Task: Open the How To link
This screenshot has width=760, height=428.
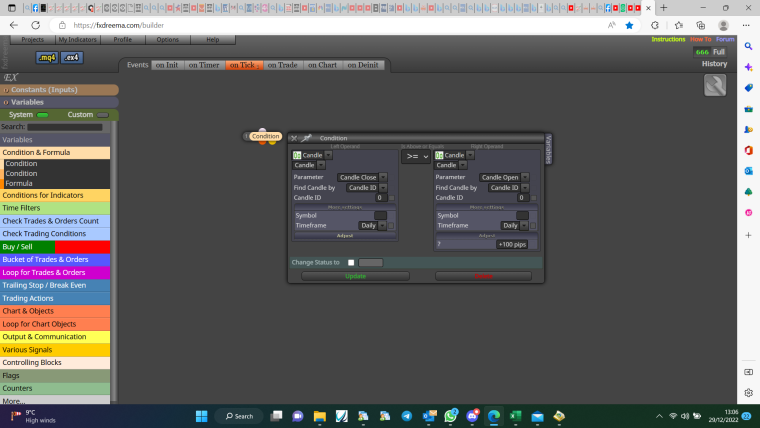Action: pyautogui.click(x=700, y=39)
